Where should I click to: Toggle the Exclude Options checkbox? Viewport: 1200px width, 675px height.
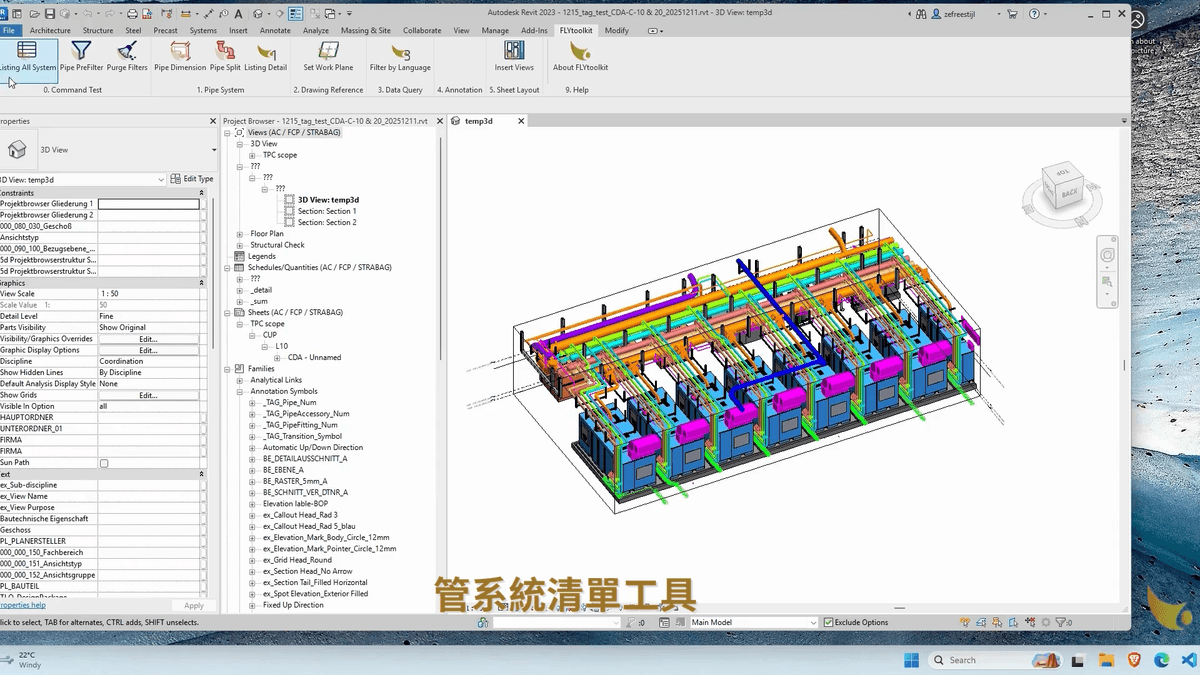pyautogui.click(x=828, y=622)
